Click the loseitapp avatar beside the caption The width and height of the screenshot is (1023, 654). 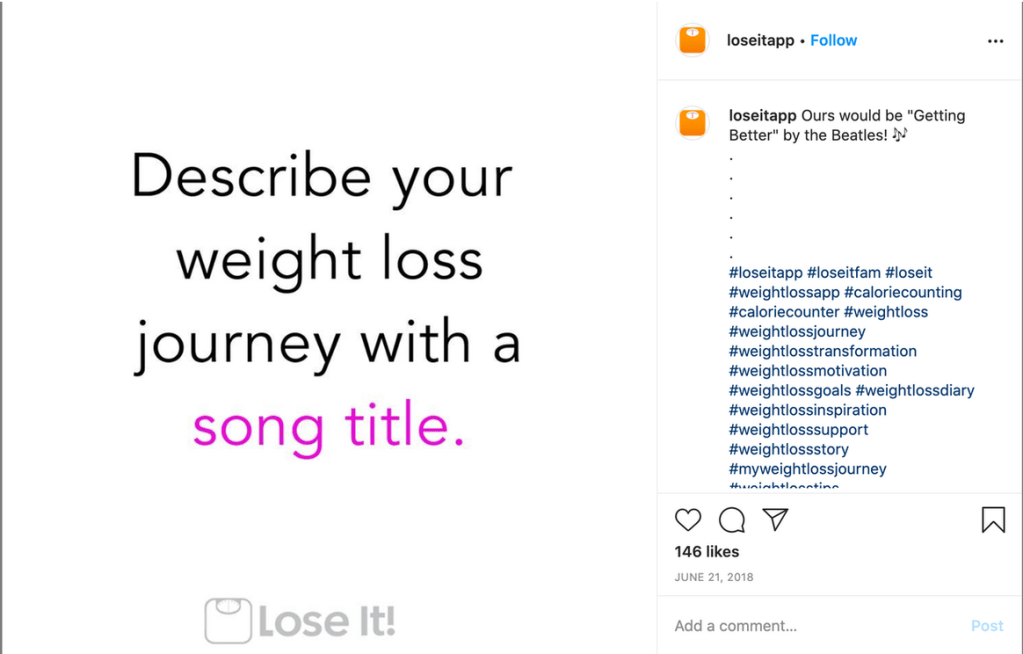tap(693, 122)
